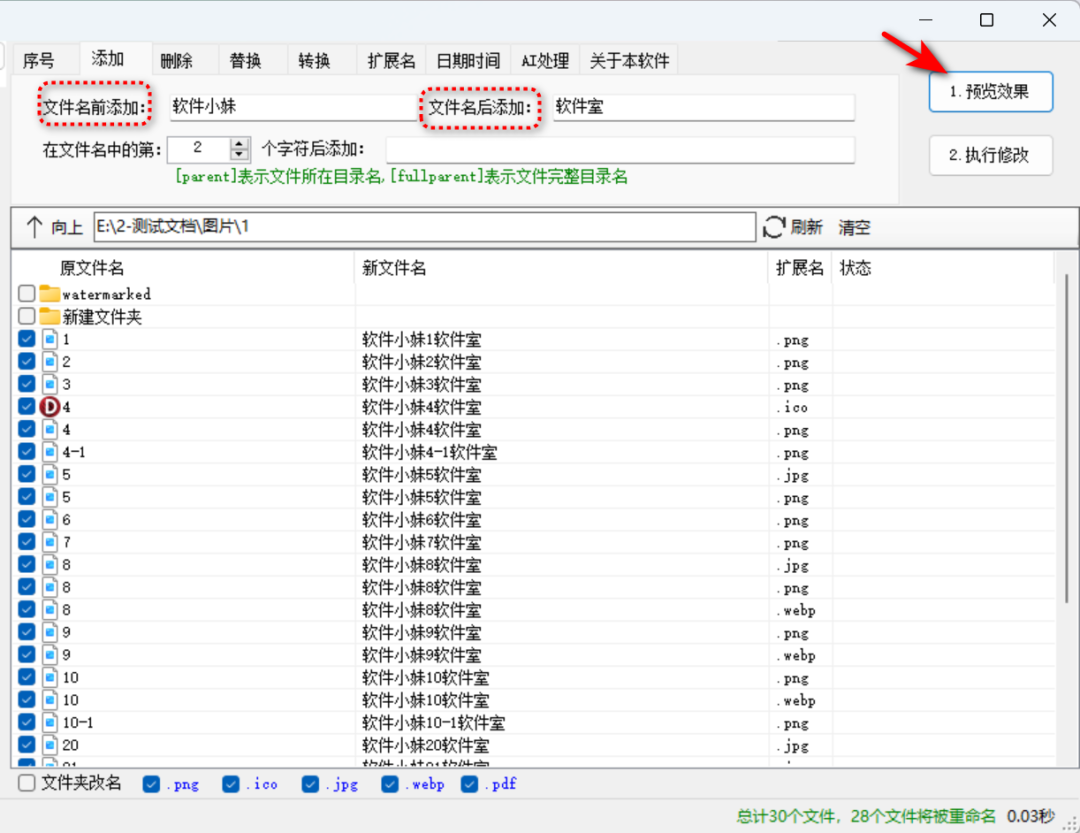Click the 2.执行修改 execute button
Image resolution: width=1080 pixels, height=833 pixels.
click(x=990, y=155)
